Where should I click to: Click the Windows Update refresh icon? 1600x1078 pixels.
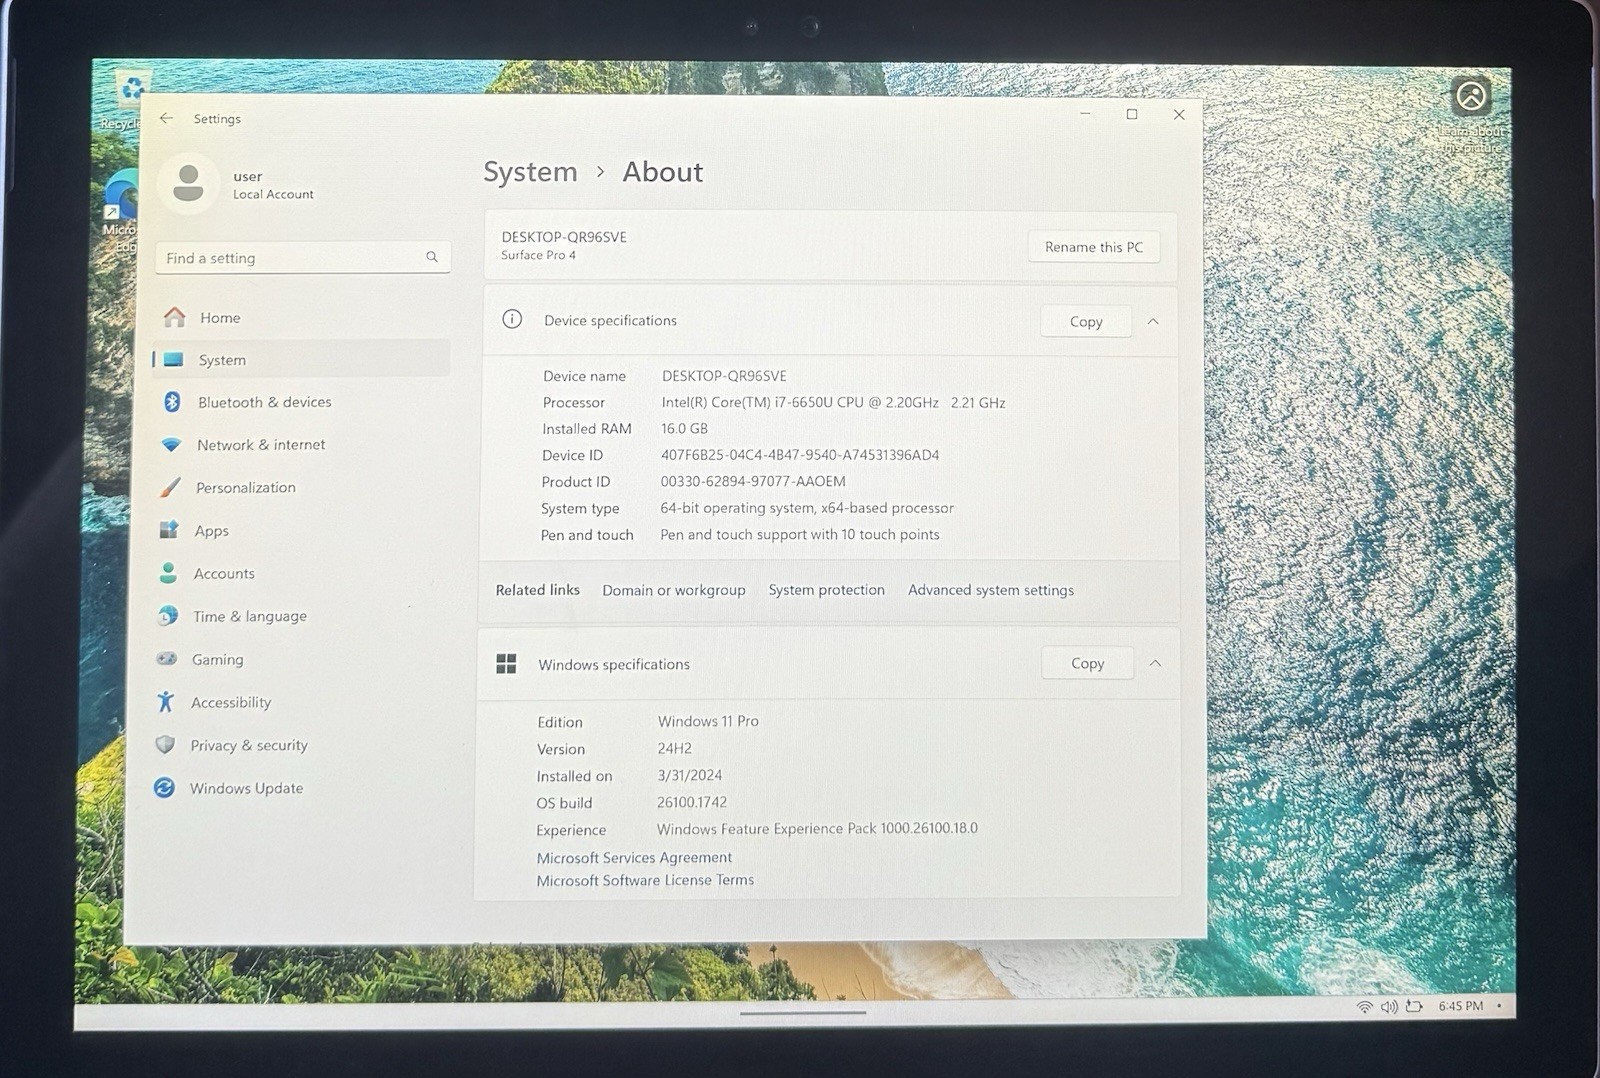[165, 788]
